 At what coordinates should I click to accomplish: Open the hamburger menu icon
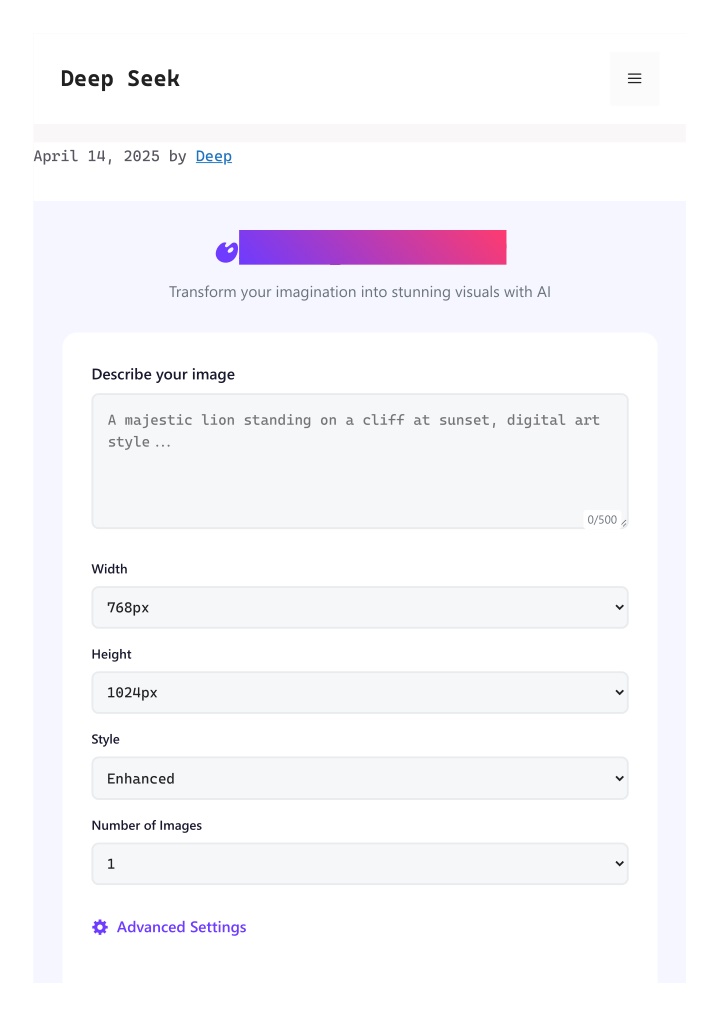[634, 78]
